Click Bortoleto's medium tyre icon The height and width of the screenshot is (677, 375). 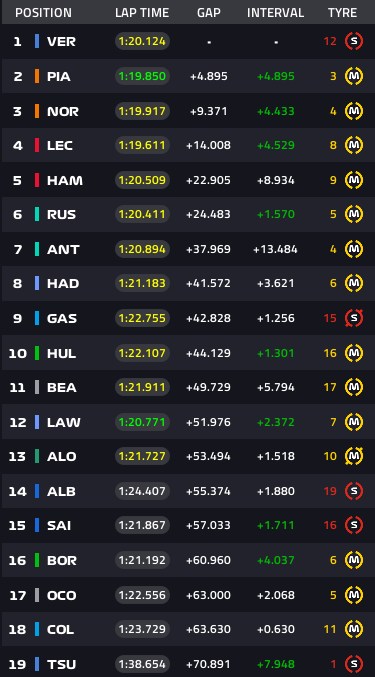point(354,560)
